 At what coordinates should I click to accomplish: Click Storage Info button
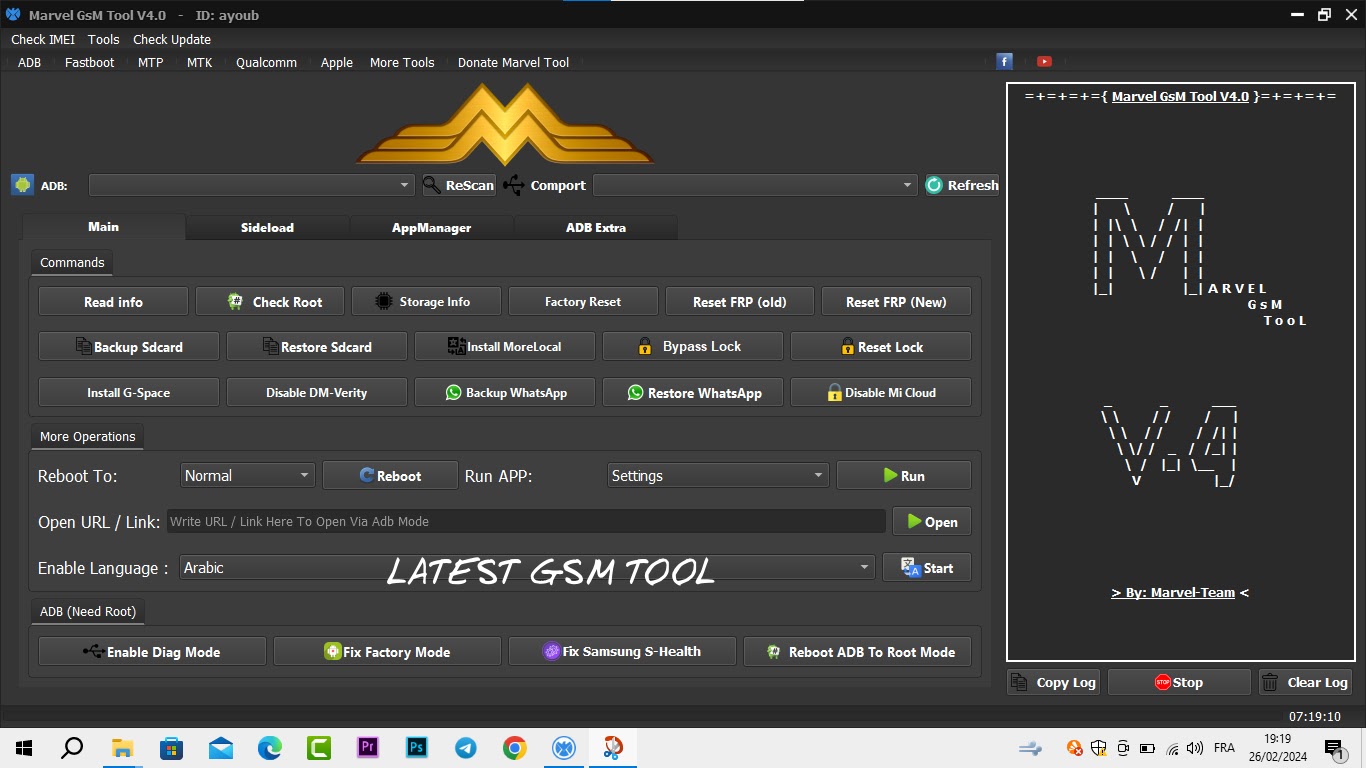click(427, 302)
